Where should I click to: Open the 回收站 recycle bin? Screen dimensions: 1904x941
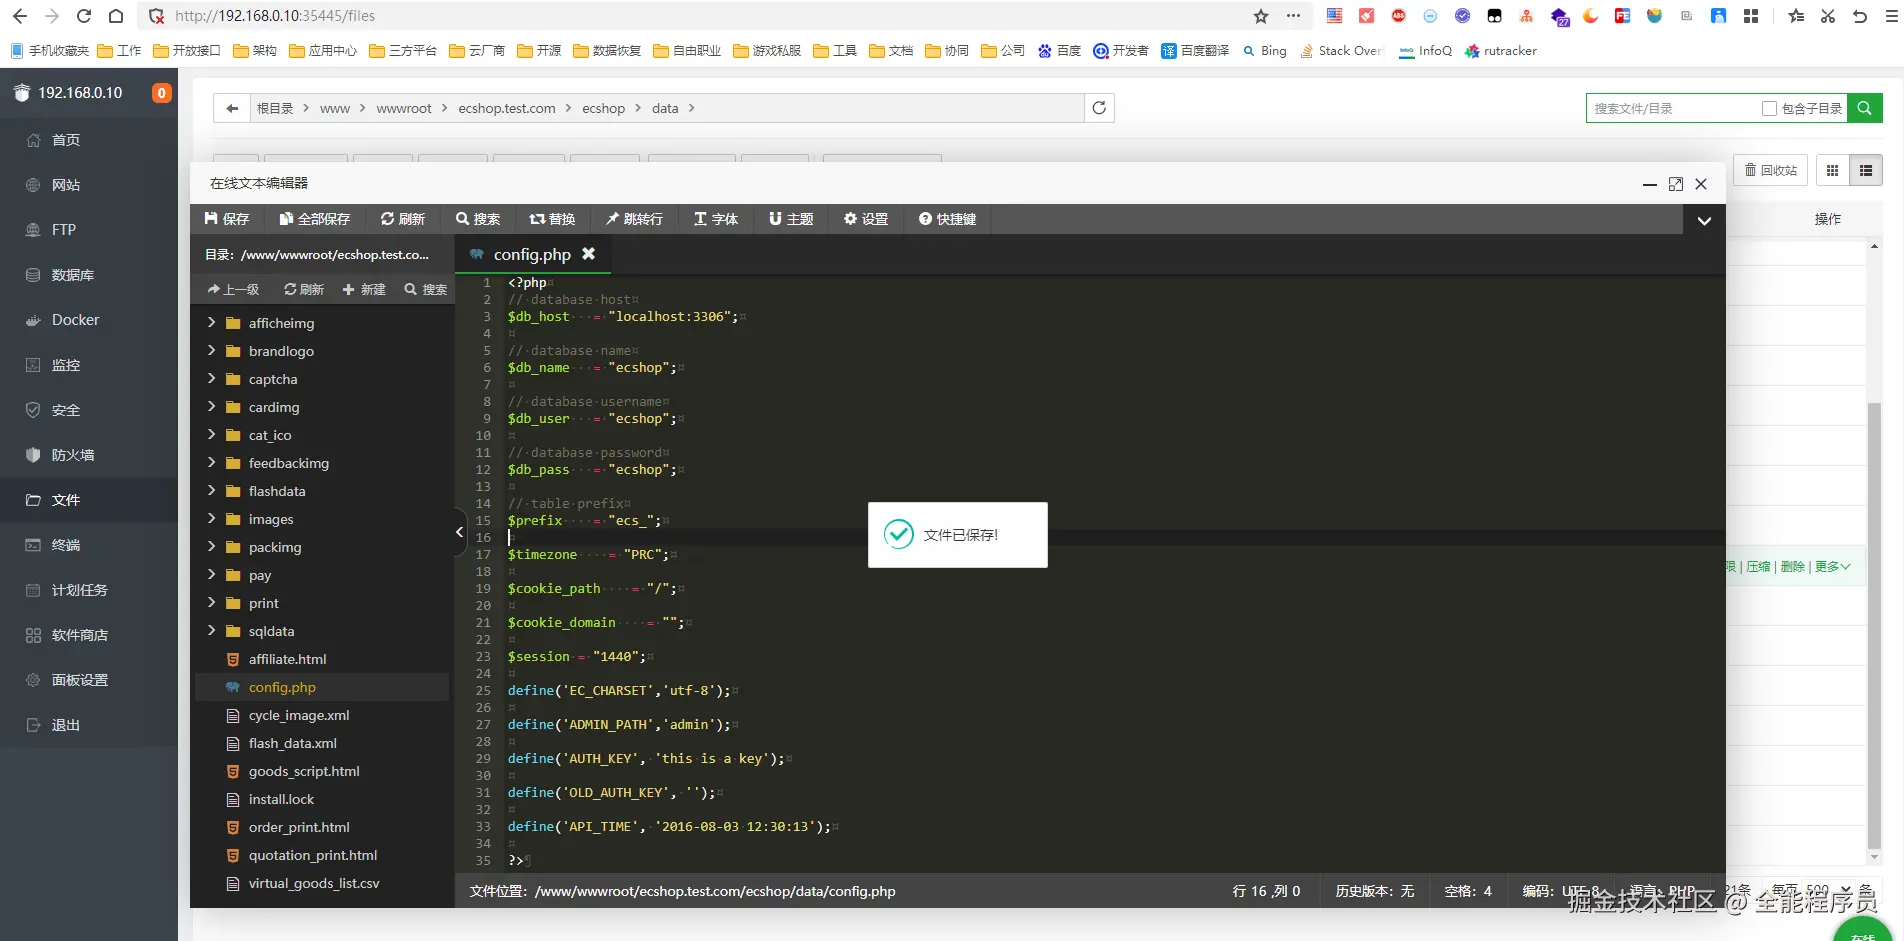(x=1771, y=170)
